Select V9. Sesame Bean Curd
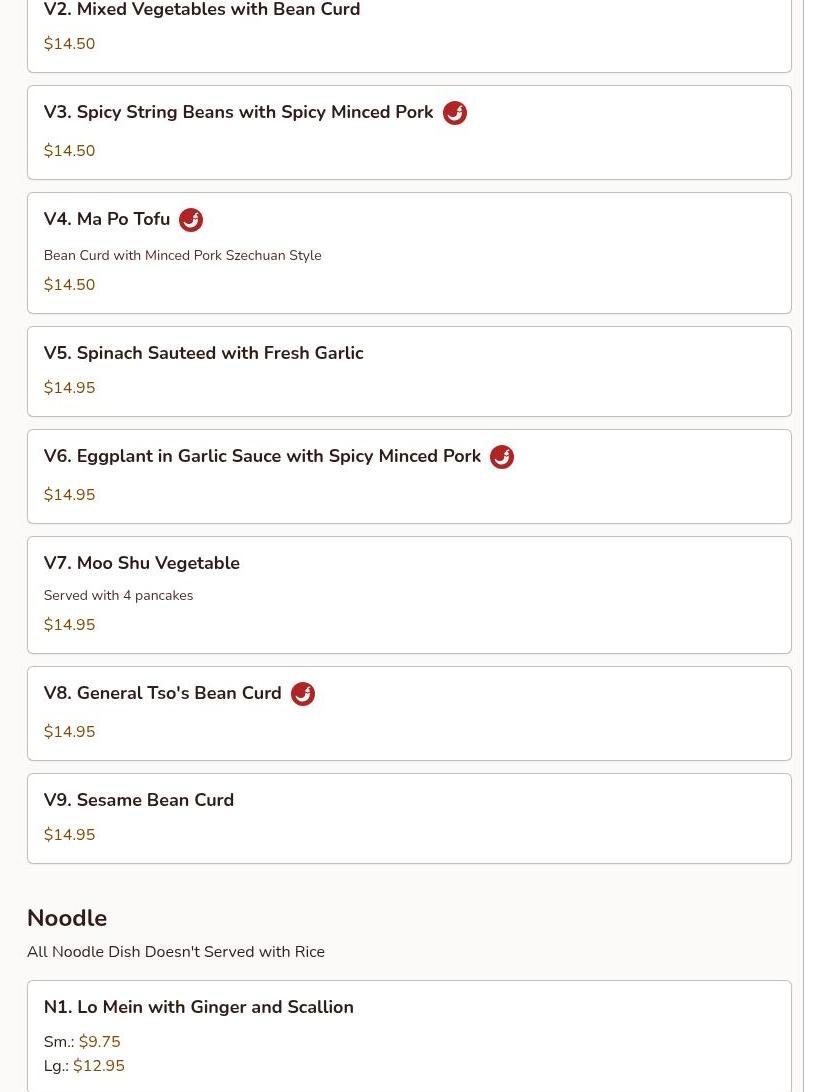824x1092 pixels. pos(138,800)
